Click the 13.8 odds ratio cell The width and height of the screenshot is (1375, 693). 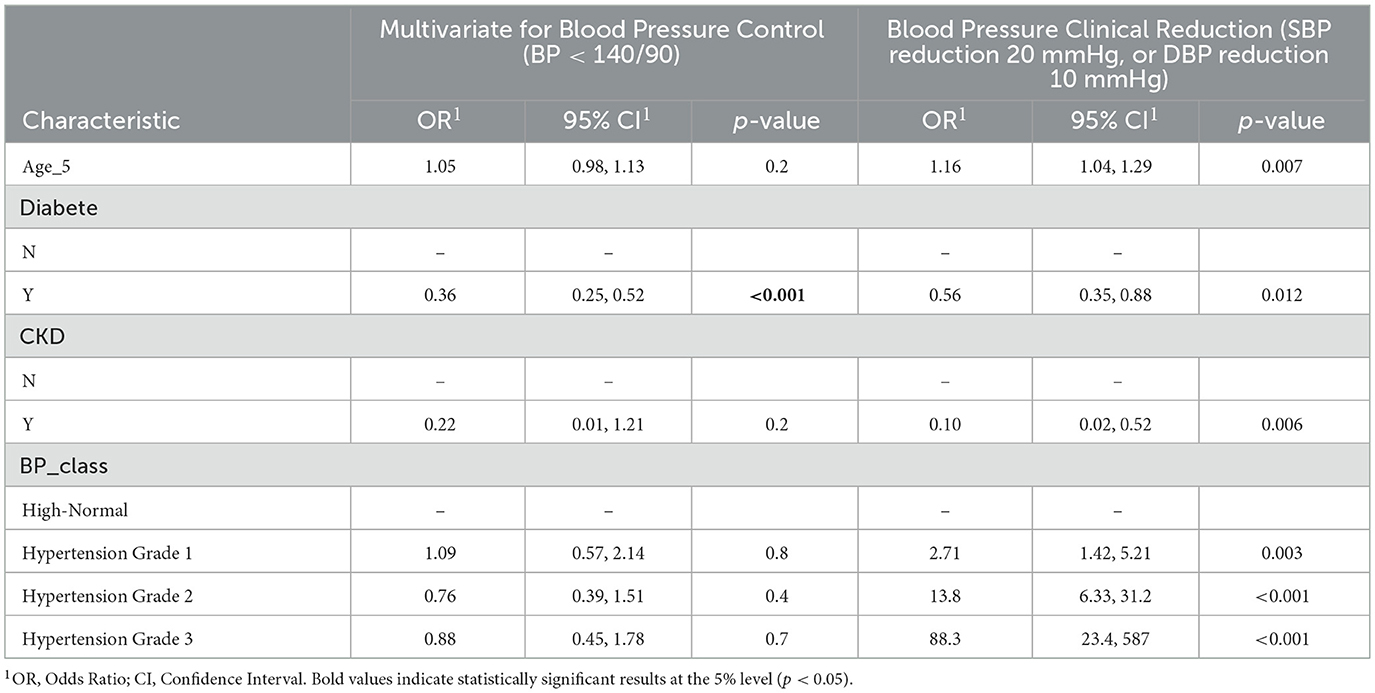pos(943,595)
